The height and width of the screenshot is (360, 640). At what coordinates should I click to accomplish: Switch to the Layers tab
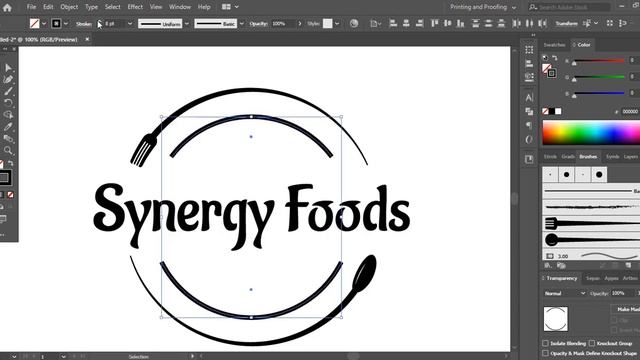click(631, 157)
